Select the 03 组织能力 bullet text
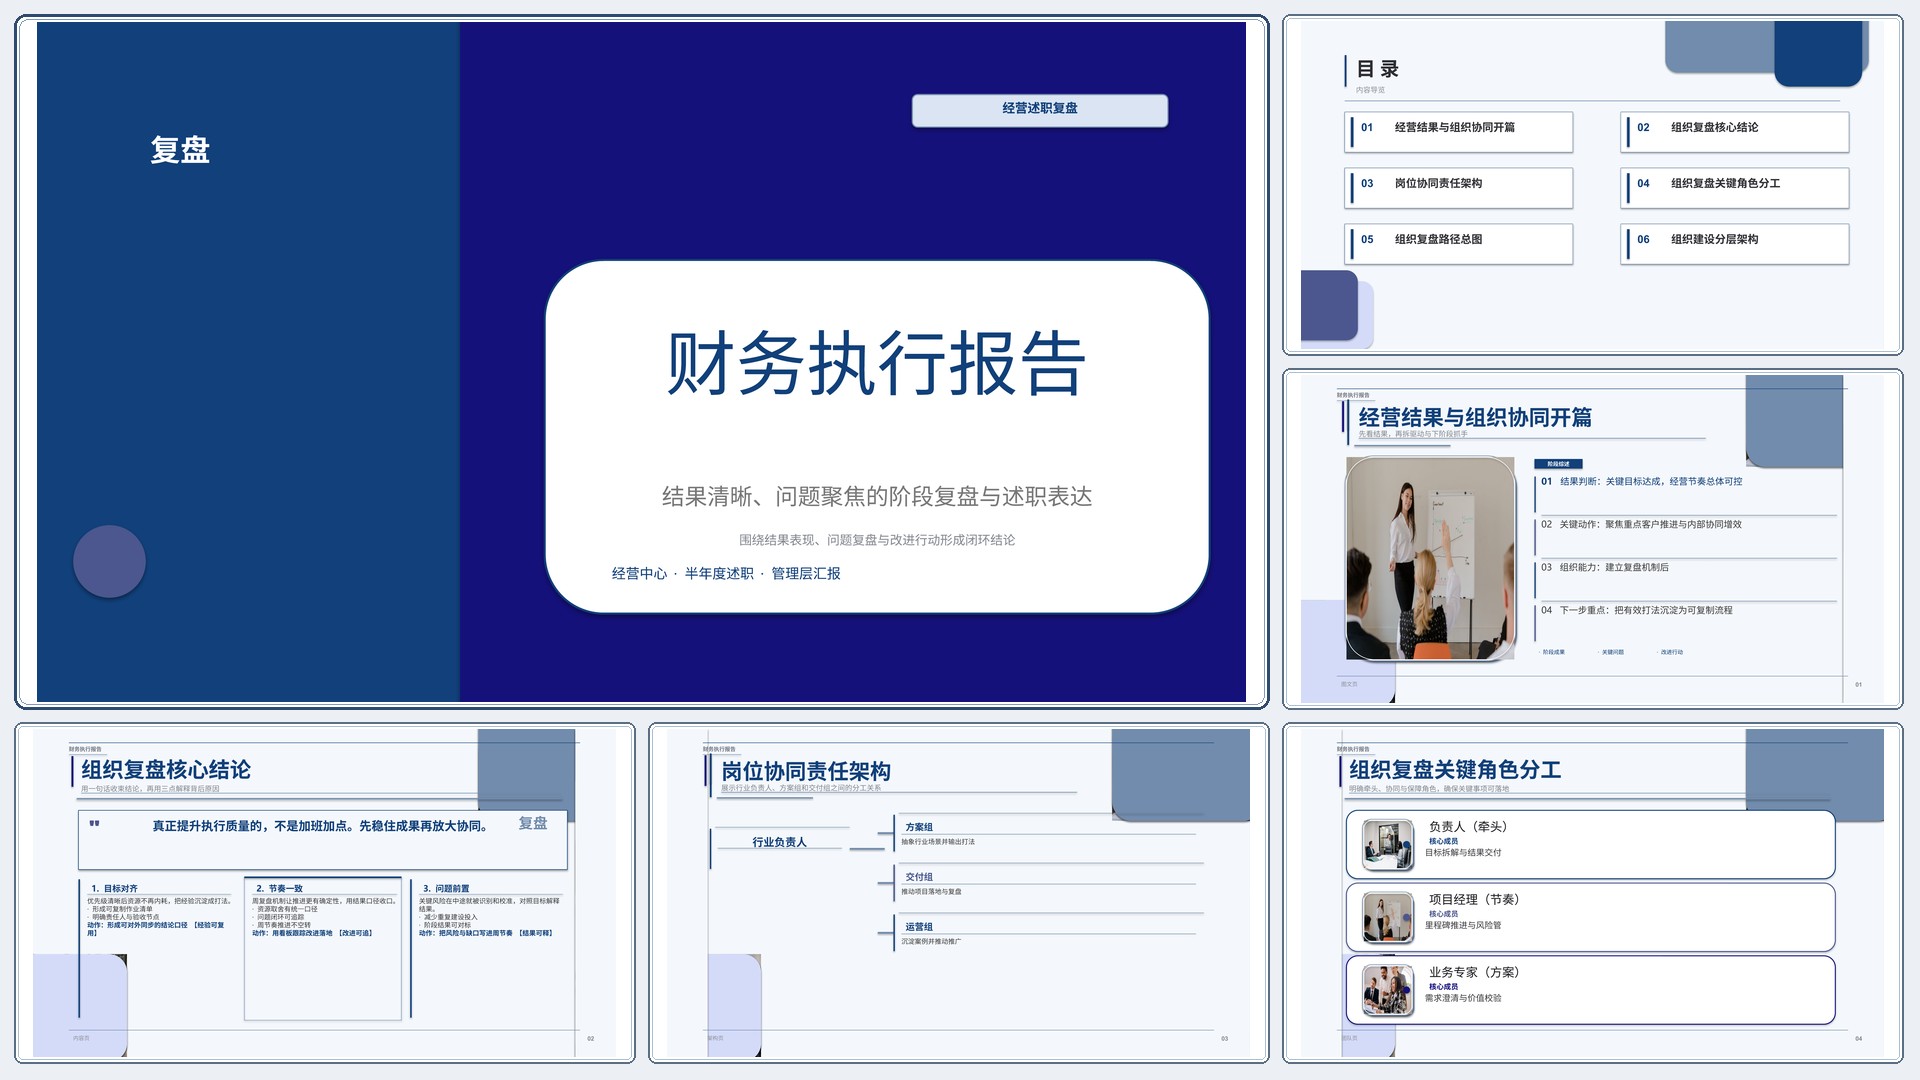 1605,567
